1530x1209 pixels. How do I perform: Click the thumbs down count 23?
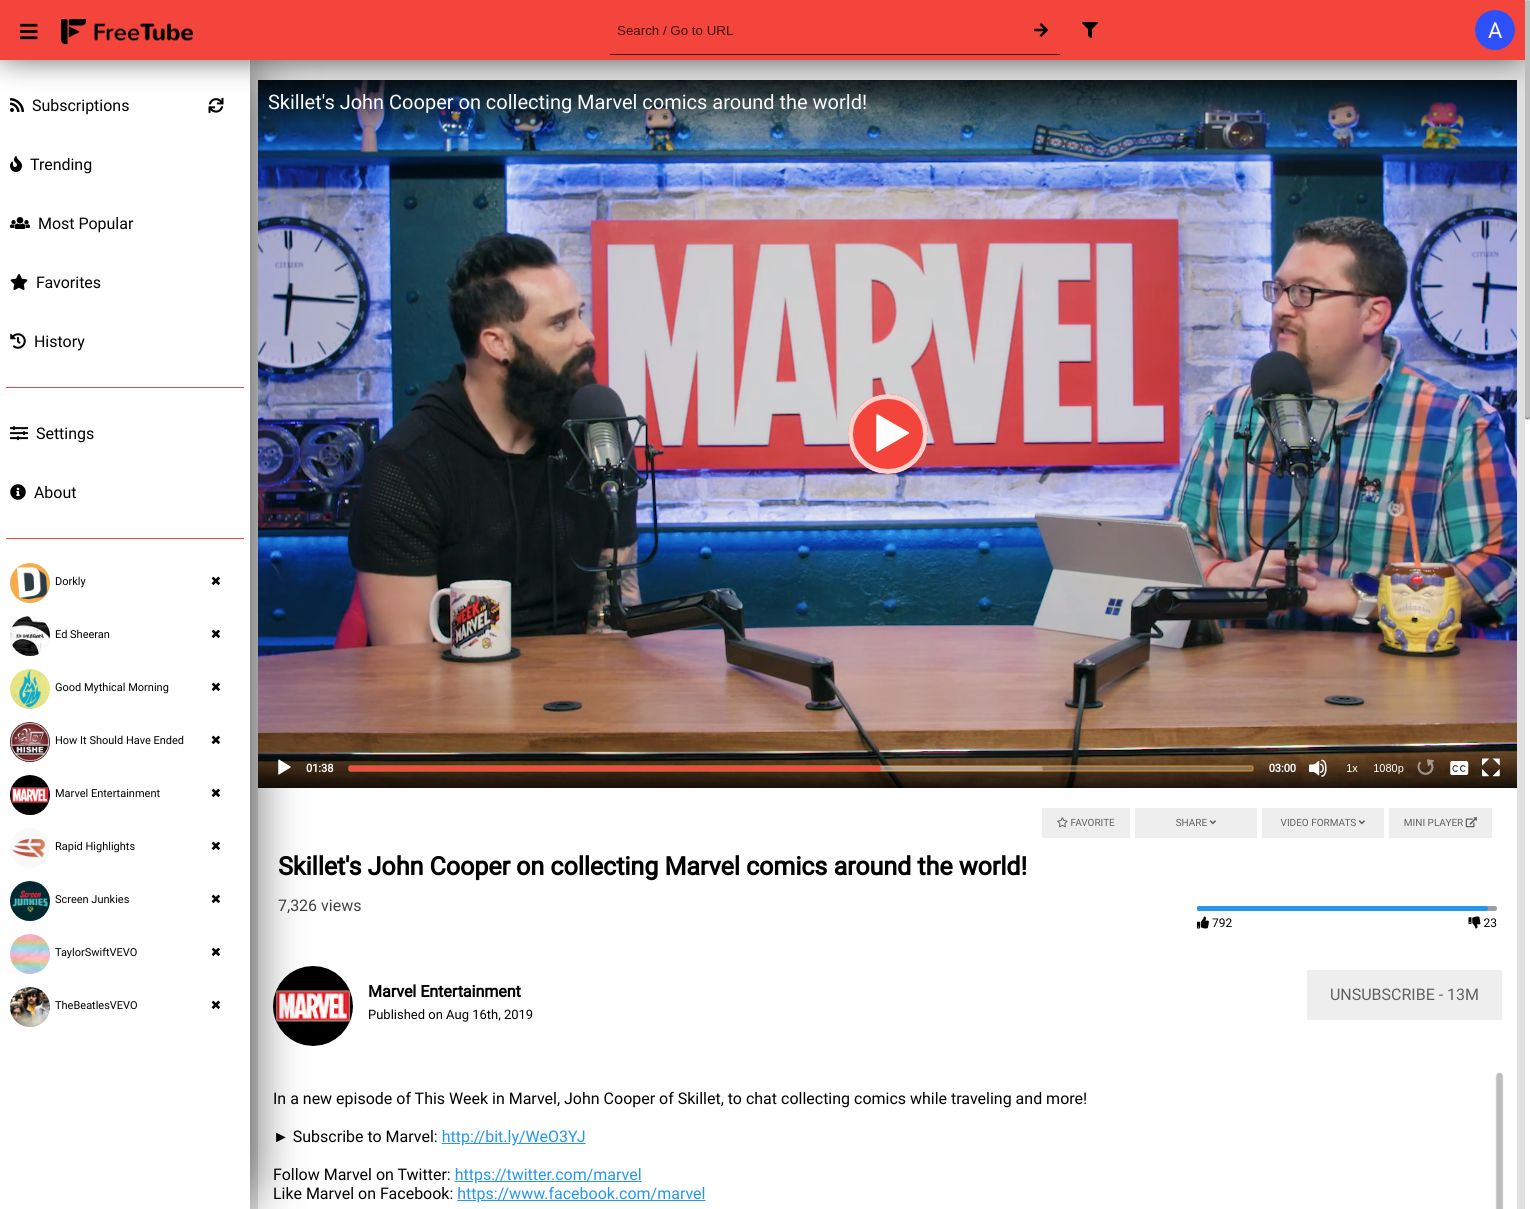click(1482, 923)
